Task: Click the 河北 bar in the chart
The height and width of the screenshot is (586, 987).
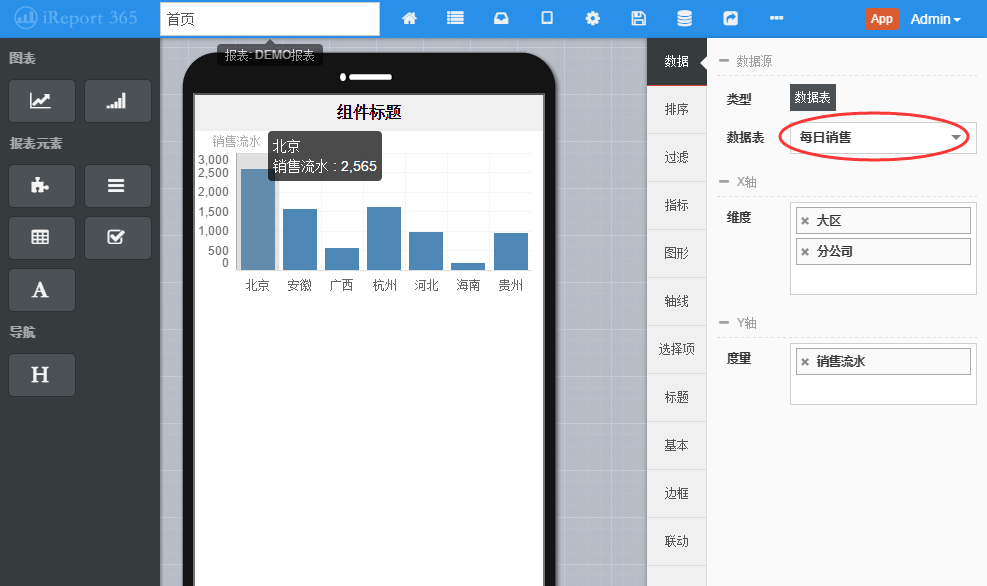Action: (426, 251)
